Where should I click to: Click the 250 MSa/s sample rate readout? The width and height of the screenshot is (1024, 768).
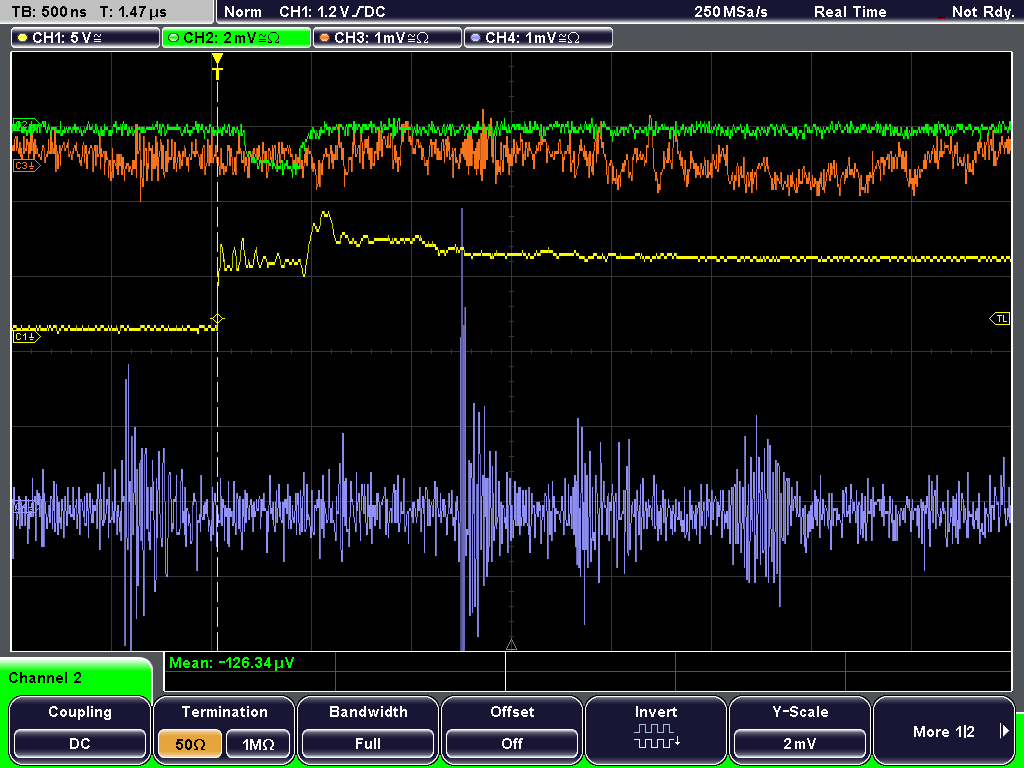point(731,12)
